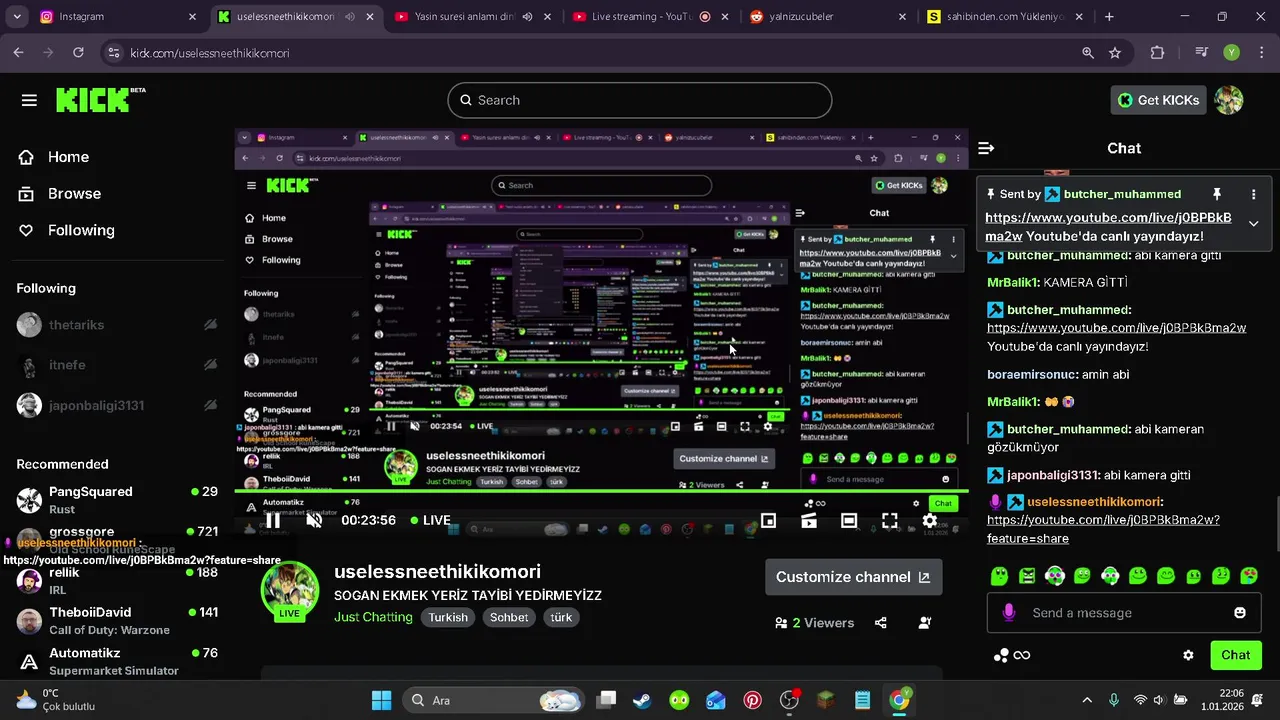Image resolution: width=1280 pixels, height=720 pixels.
Task: Open the chat settings gear
Action: point(1188,655)
